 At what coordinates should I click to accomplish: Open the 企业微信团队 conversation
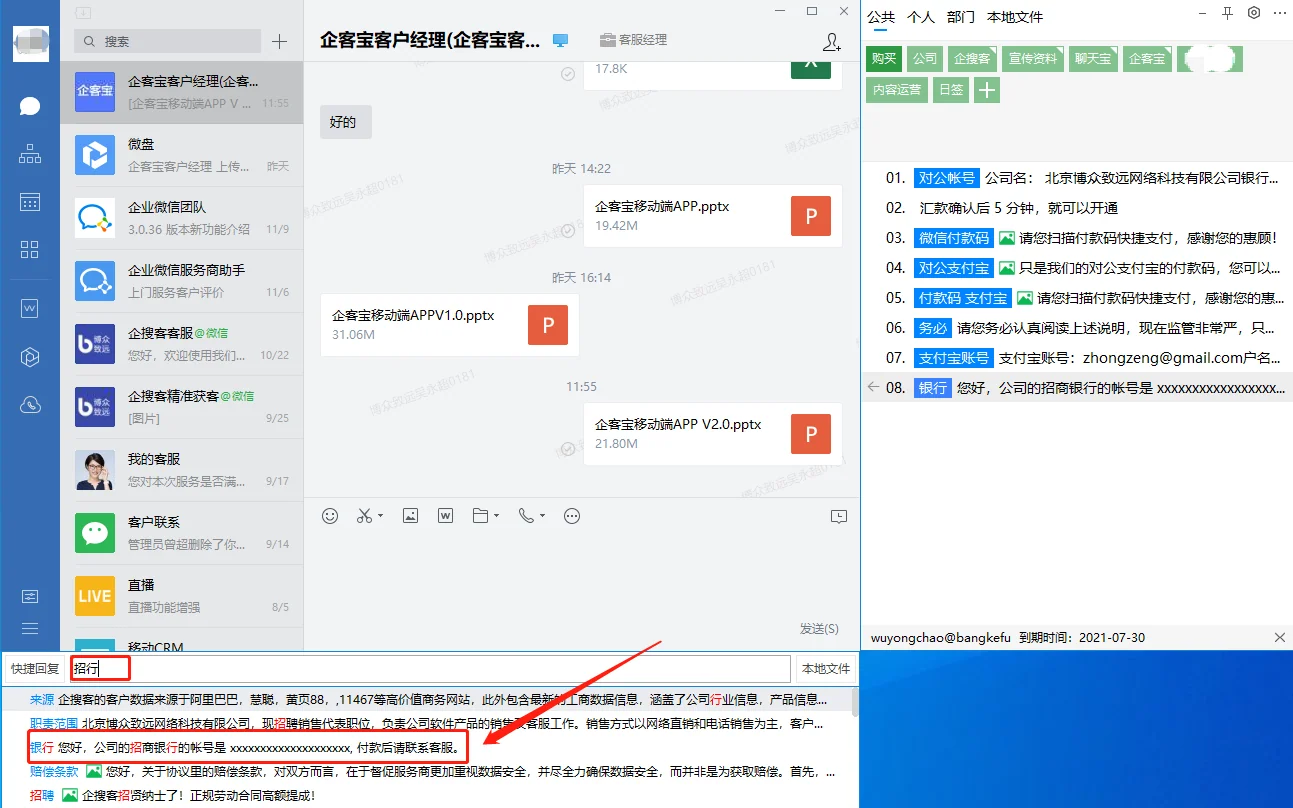[181, 218]
